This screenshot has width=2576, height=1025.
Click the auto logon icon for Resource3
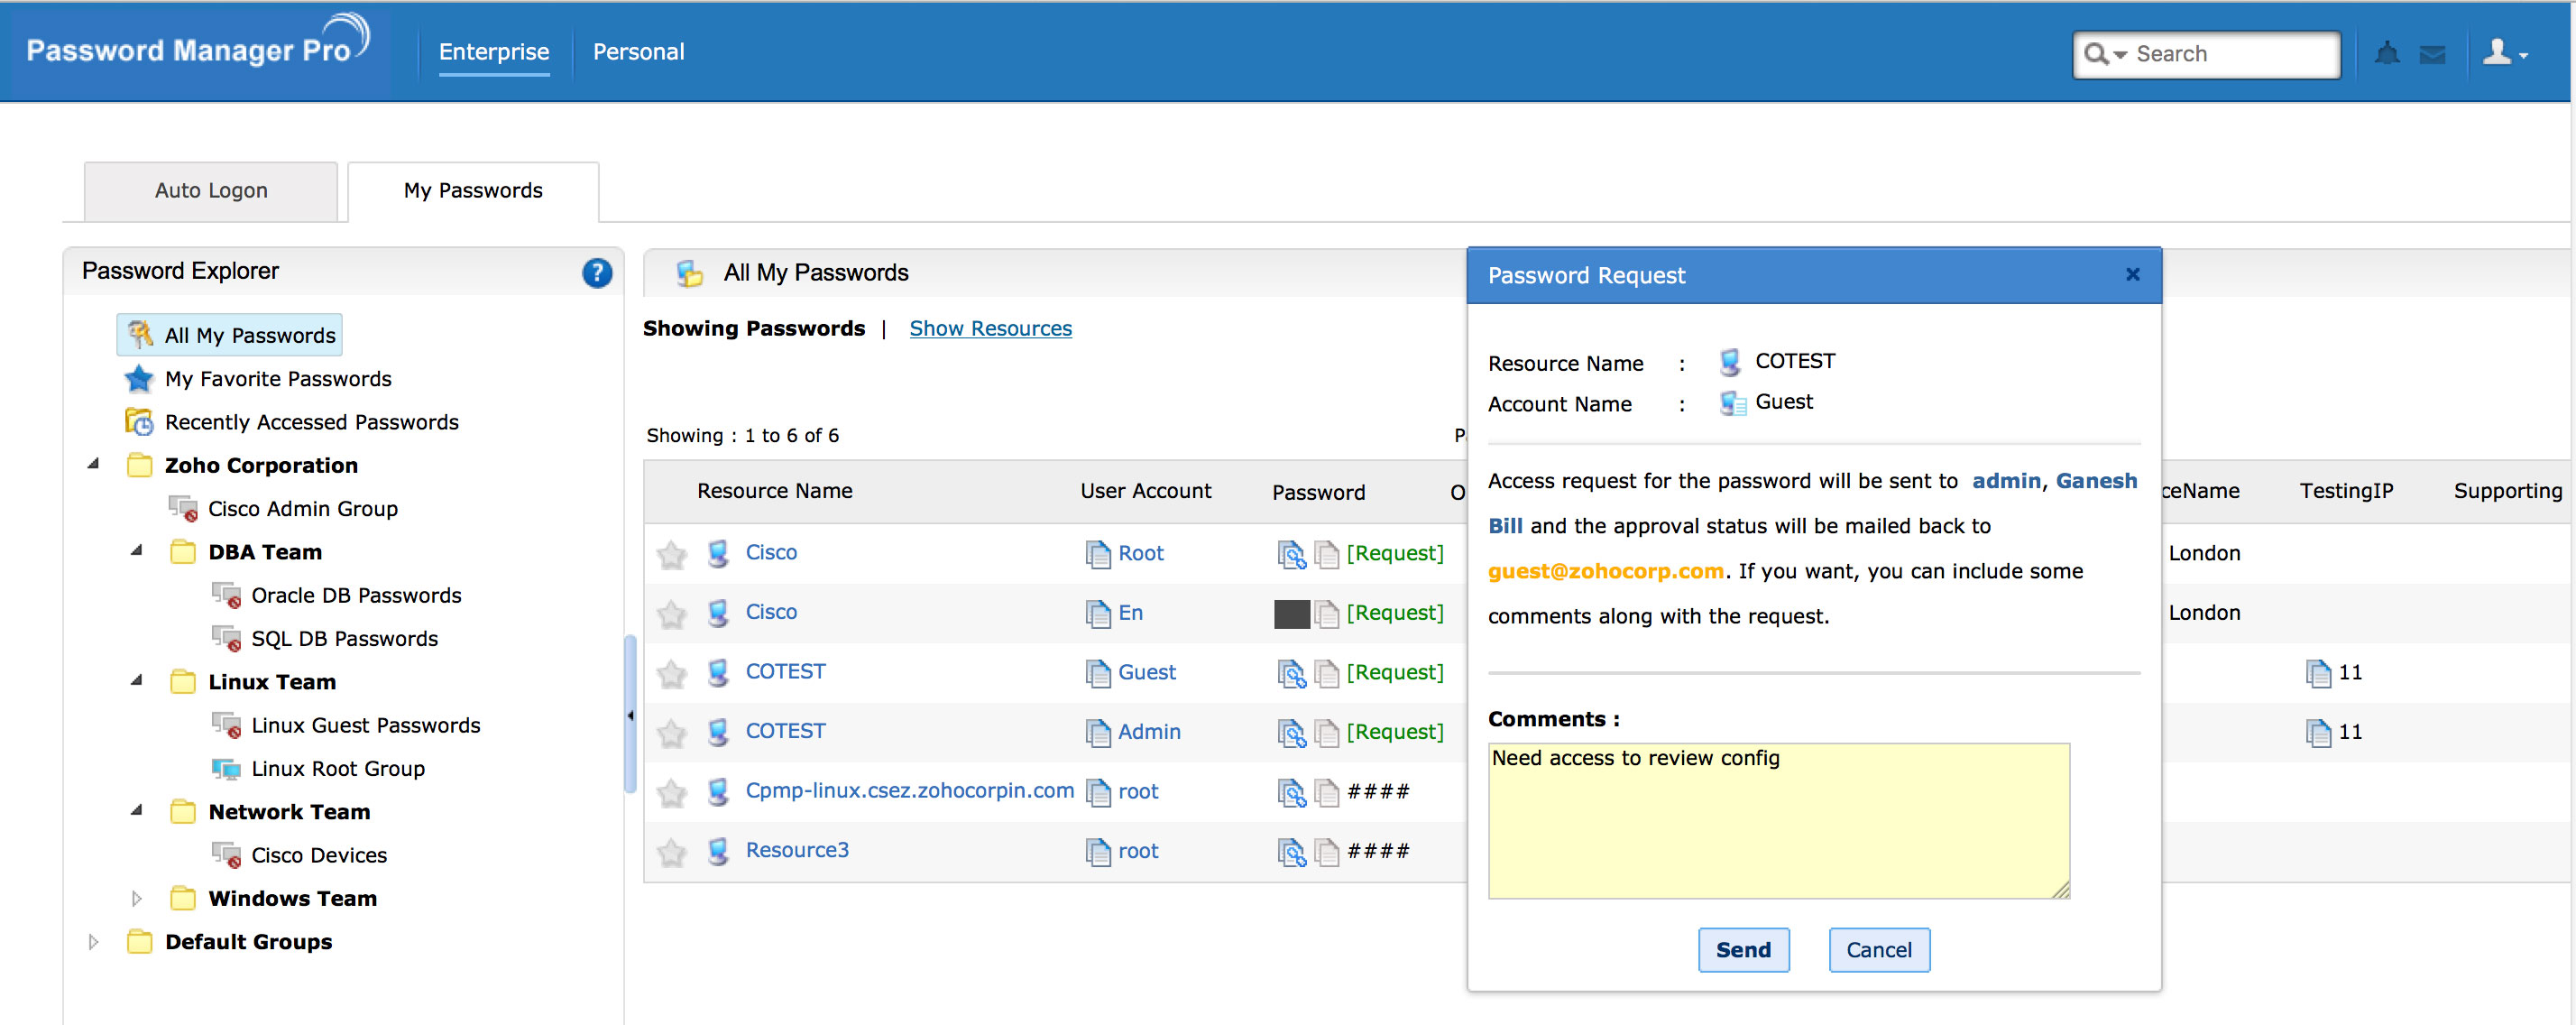(x=1291, y=851)
